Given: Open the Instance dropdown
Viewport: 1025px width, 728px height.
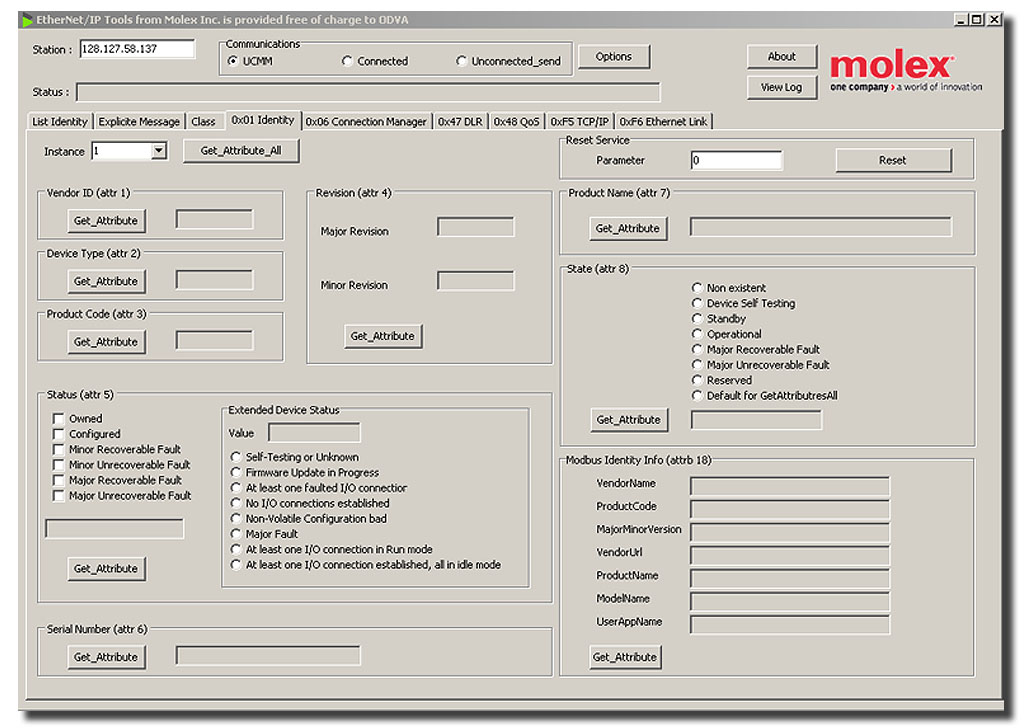Looking at the screenshot, I should pyautogui.click(x=158, y=151).
